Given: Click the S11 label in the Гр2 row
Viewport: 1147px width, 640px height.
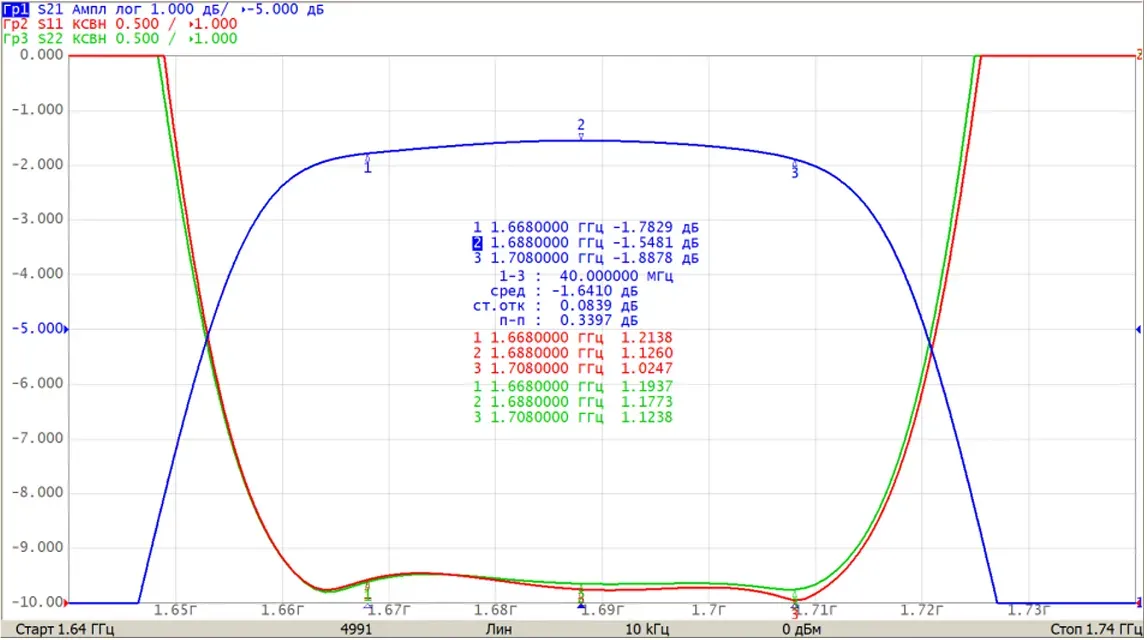Looking at the screenshot, I should pos(50,24).
